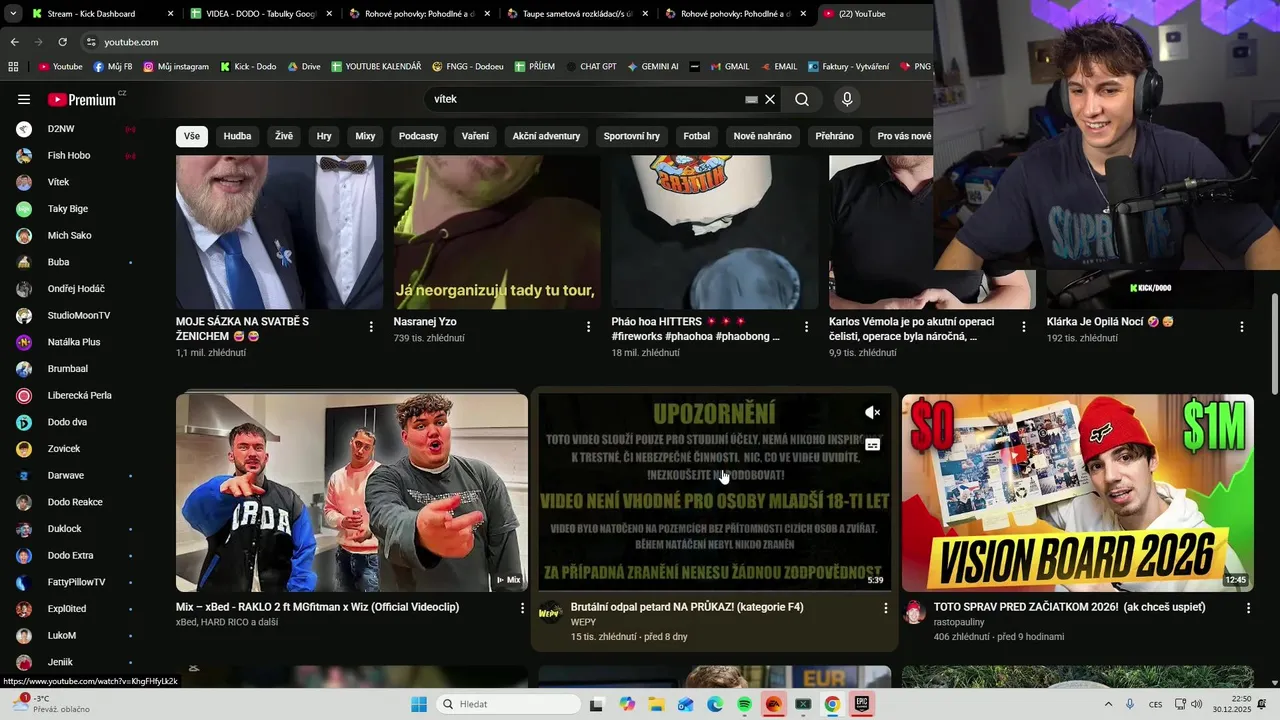Click the search magnifier button
The image size is (1280, 720).
click(x=802, y=99)
